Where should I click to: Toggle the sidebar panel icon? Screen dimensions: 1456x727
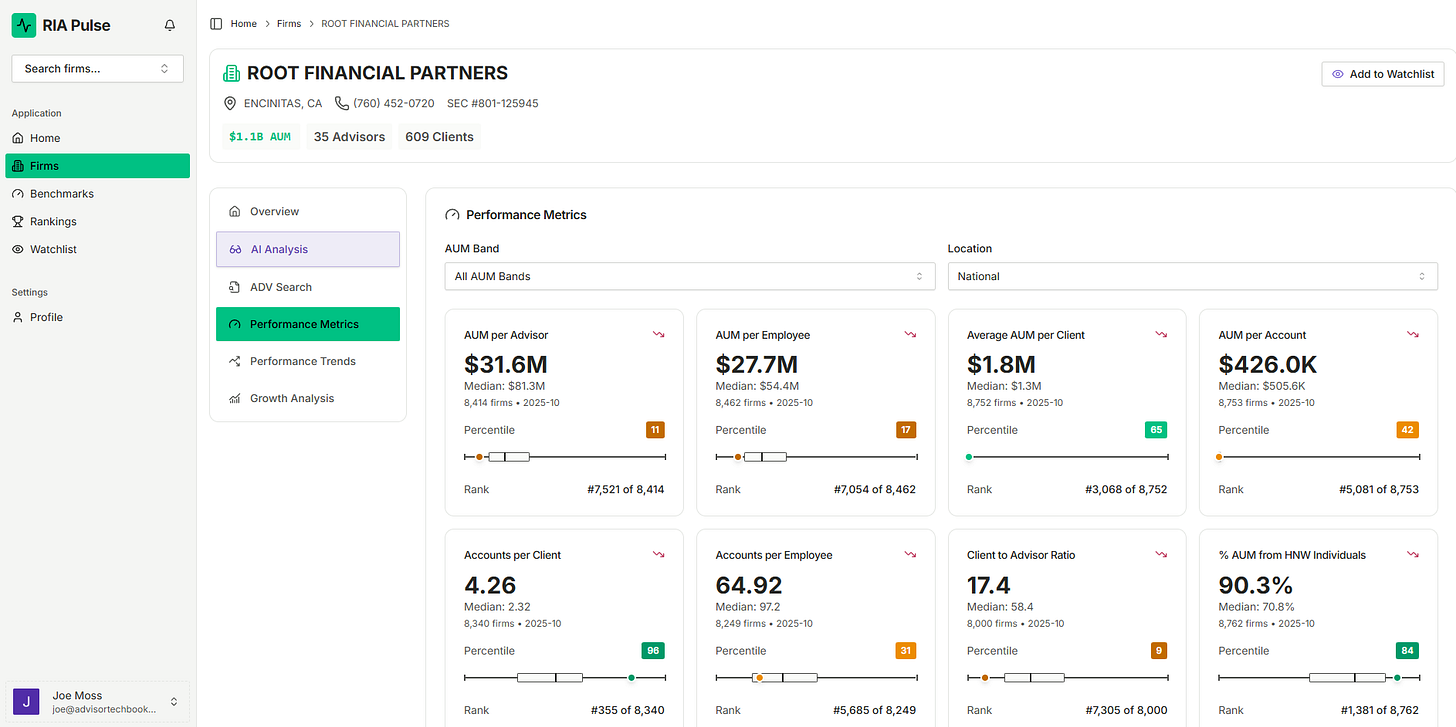[x=216, y=24]
